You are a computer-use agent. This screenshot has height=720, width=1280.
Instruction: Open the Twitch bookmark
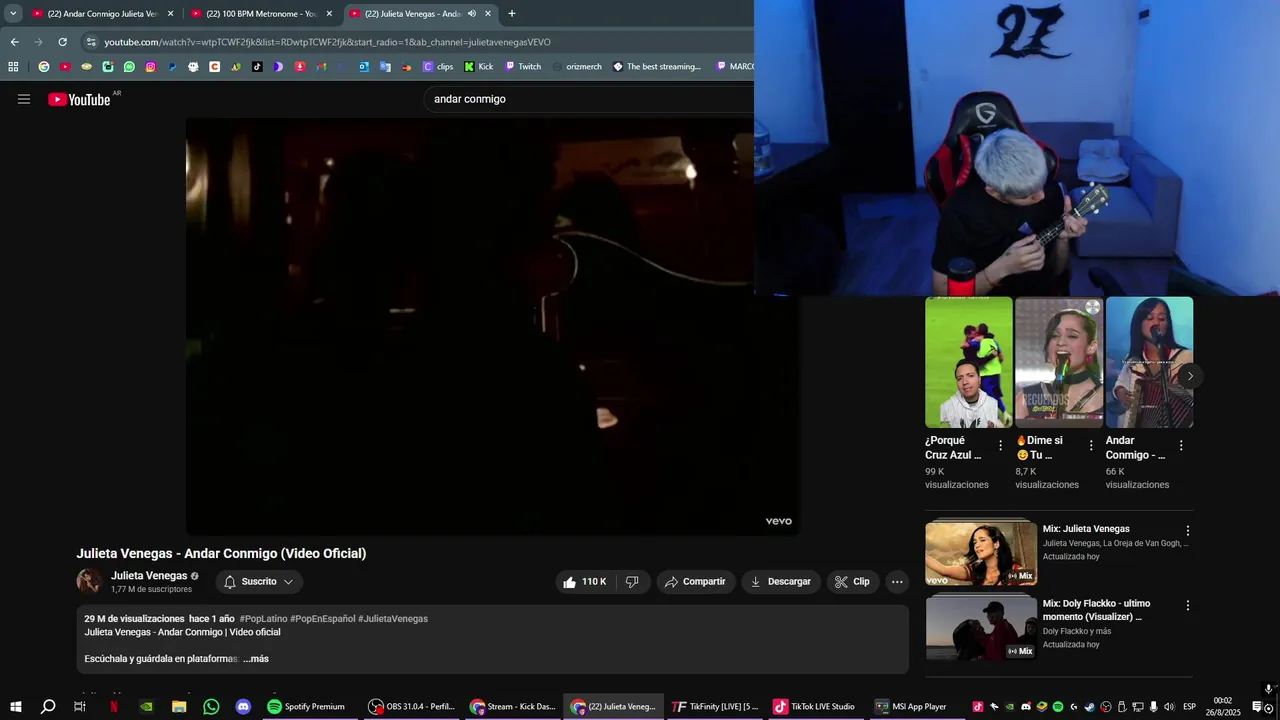[523, 67]
